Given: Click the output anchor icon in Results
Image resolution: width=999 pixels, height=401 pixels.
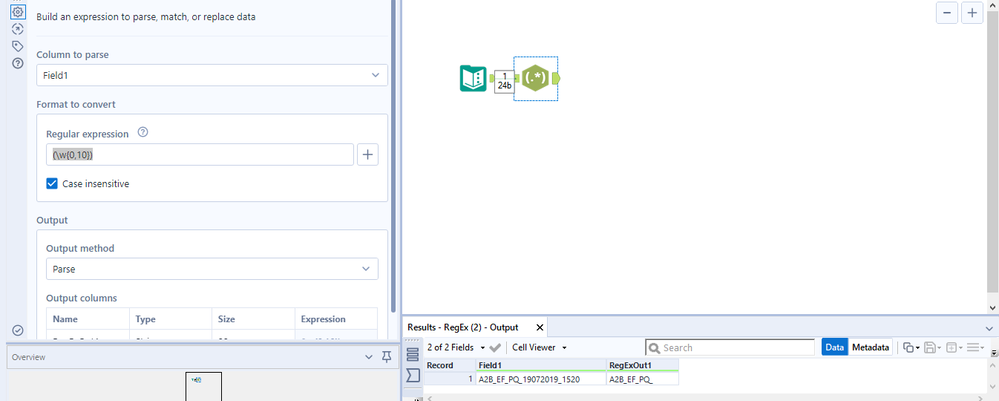Looking at the screenshot, I should point(413,375).
